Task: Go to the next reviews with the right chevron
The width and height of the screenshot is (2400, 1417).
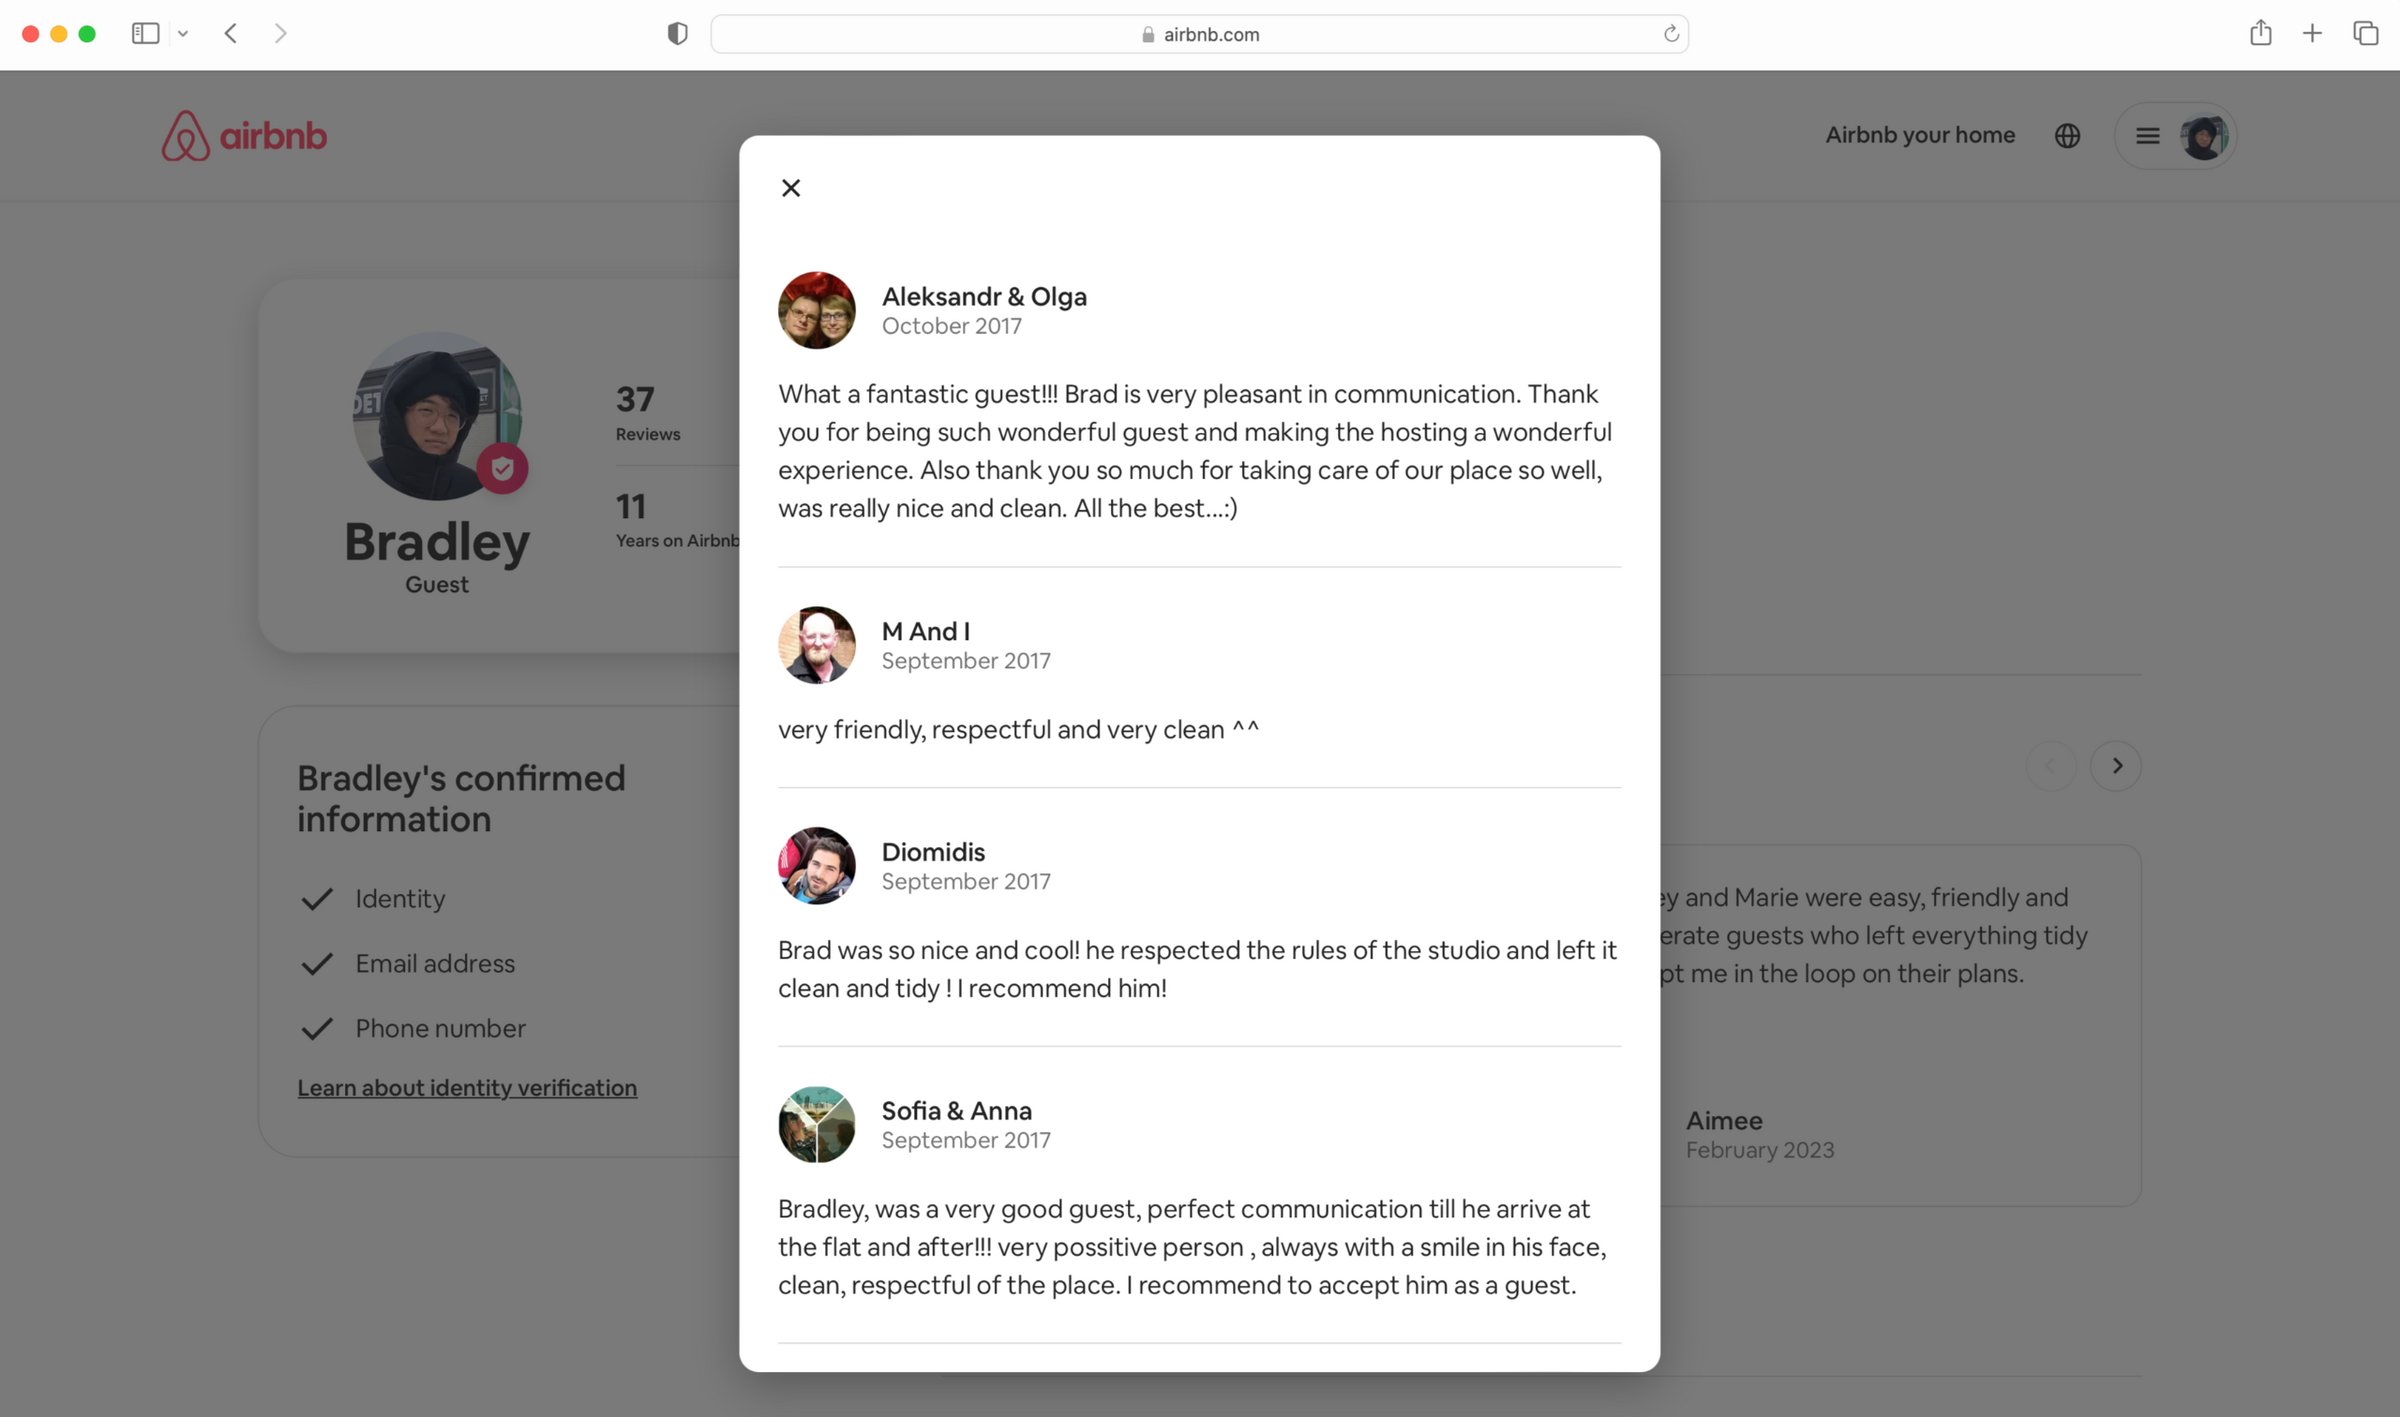Action: (x=2116, y=765)
